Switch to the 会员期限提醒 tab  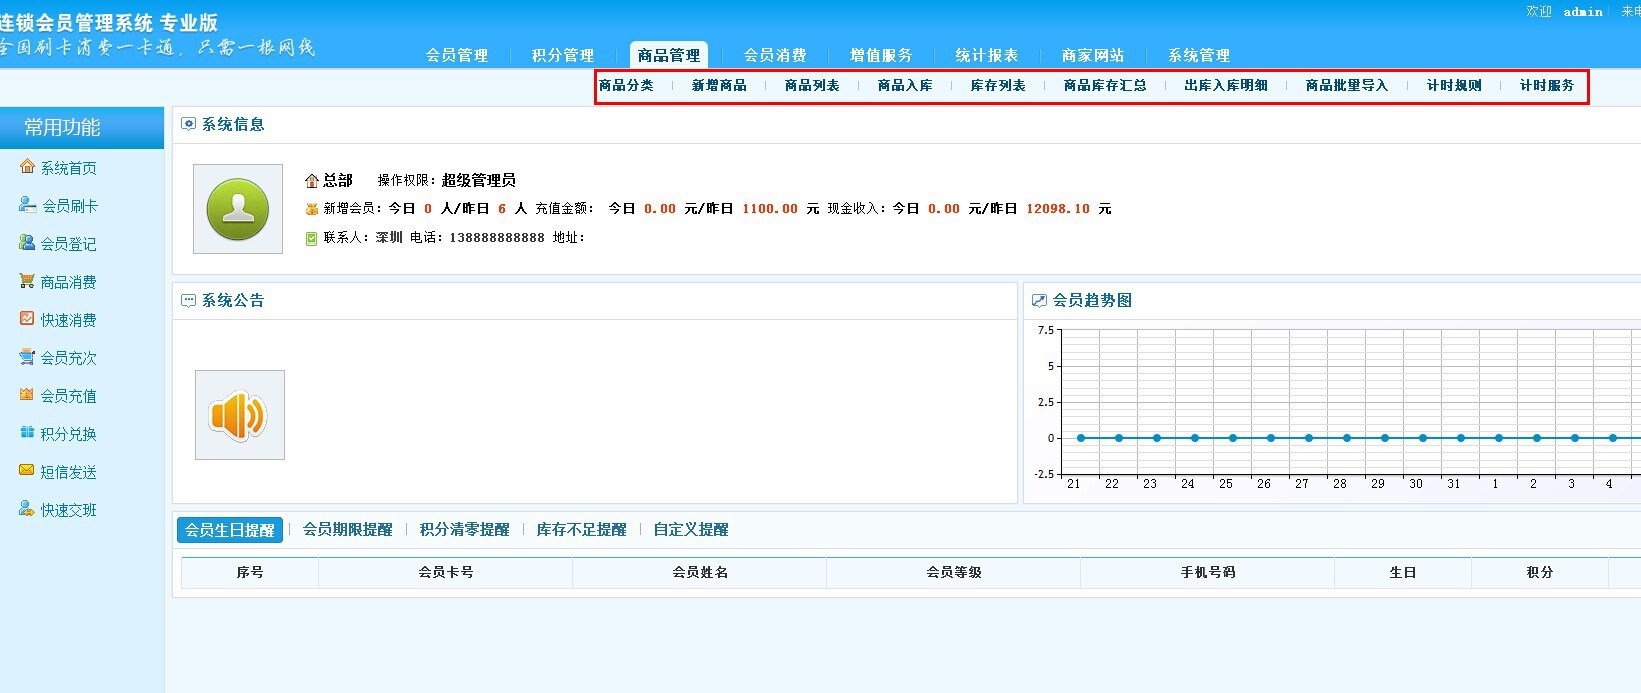(348, 530)
